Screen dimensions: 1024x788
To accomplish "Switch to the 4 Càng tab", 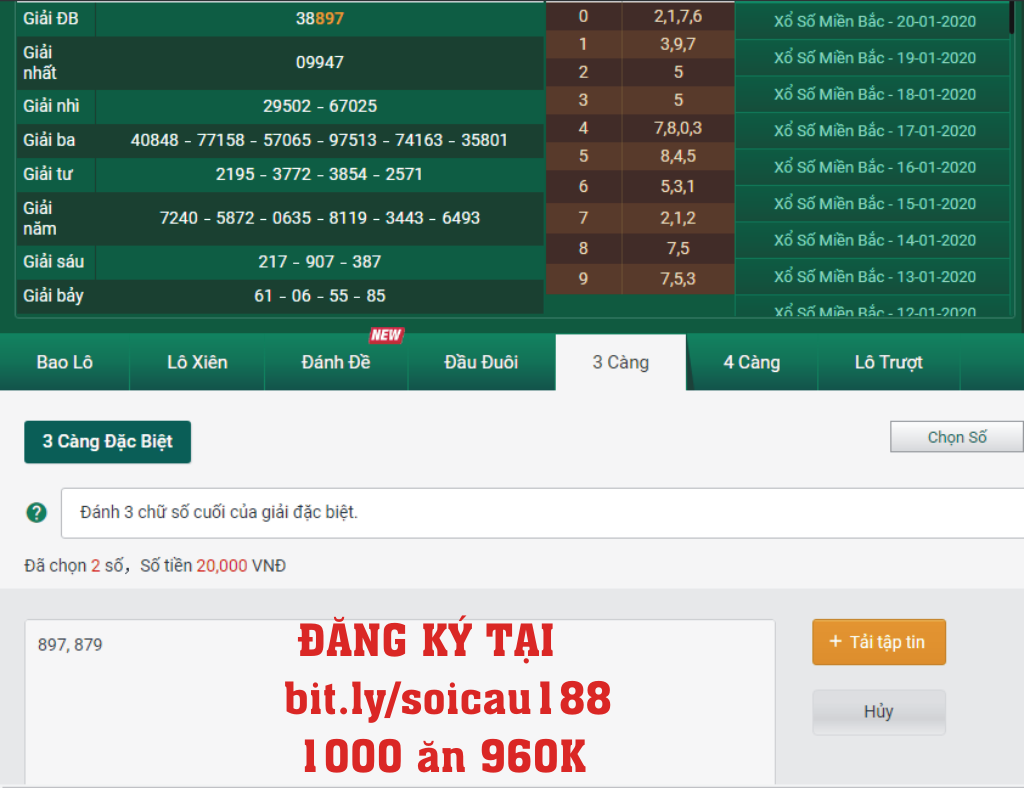I will point(752,362).
